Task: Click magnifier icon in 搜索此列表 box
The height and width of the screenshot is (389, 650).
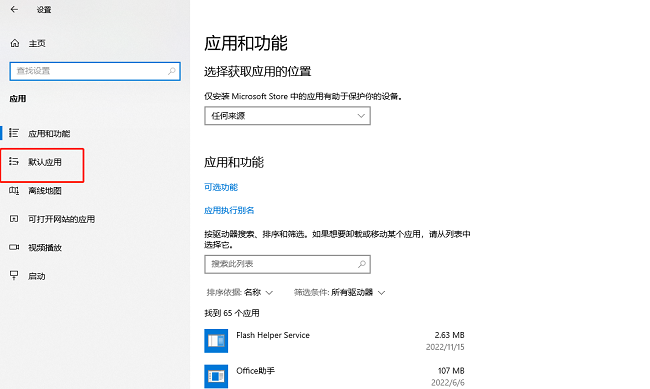Action: [x=361, y=264]
